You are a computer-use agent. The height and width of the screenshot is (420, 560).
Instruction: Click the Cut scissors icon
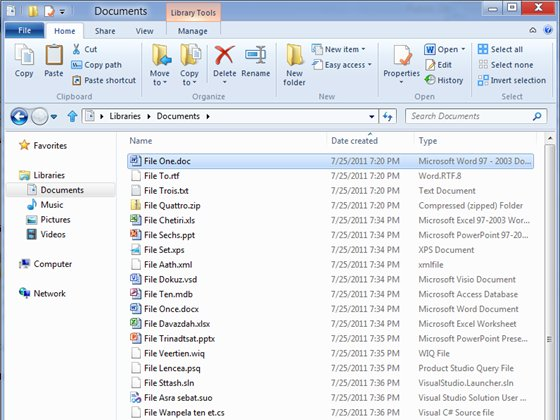click(x=76, y=49)
